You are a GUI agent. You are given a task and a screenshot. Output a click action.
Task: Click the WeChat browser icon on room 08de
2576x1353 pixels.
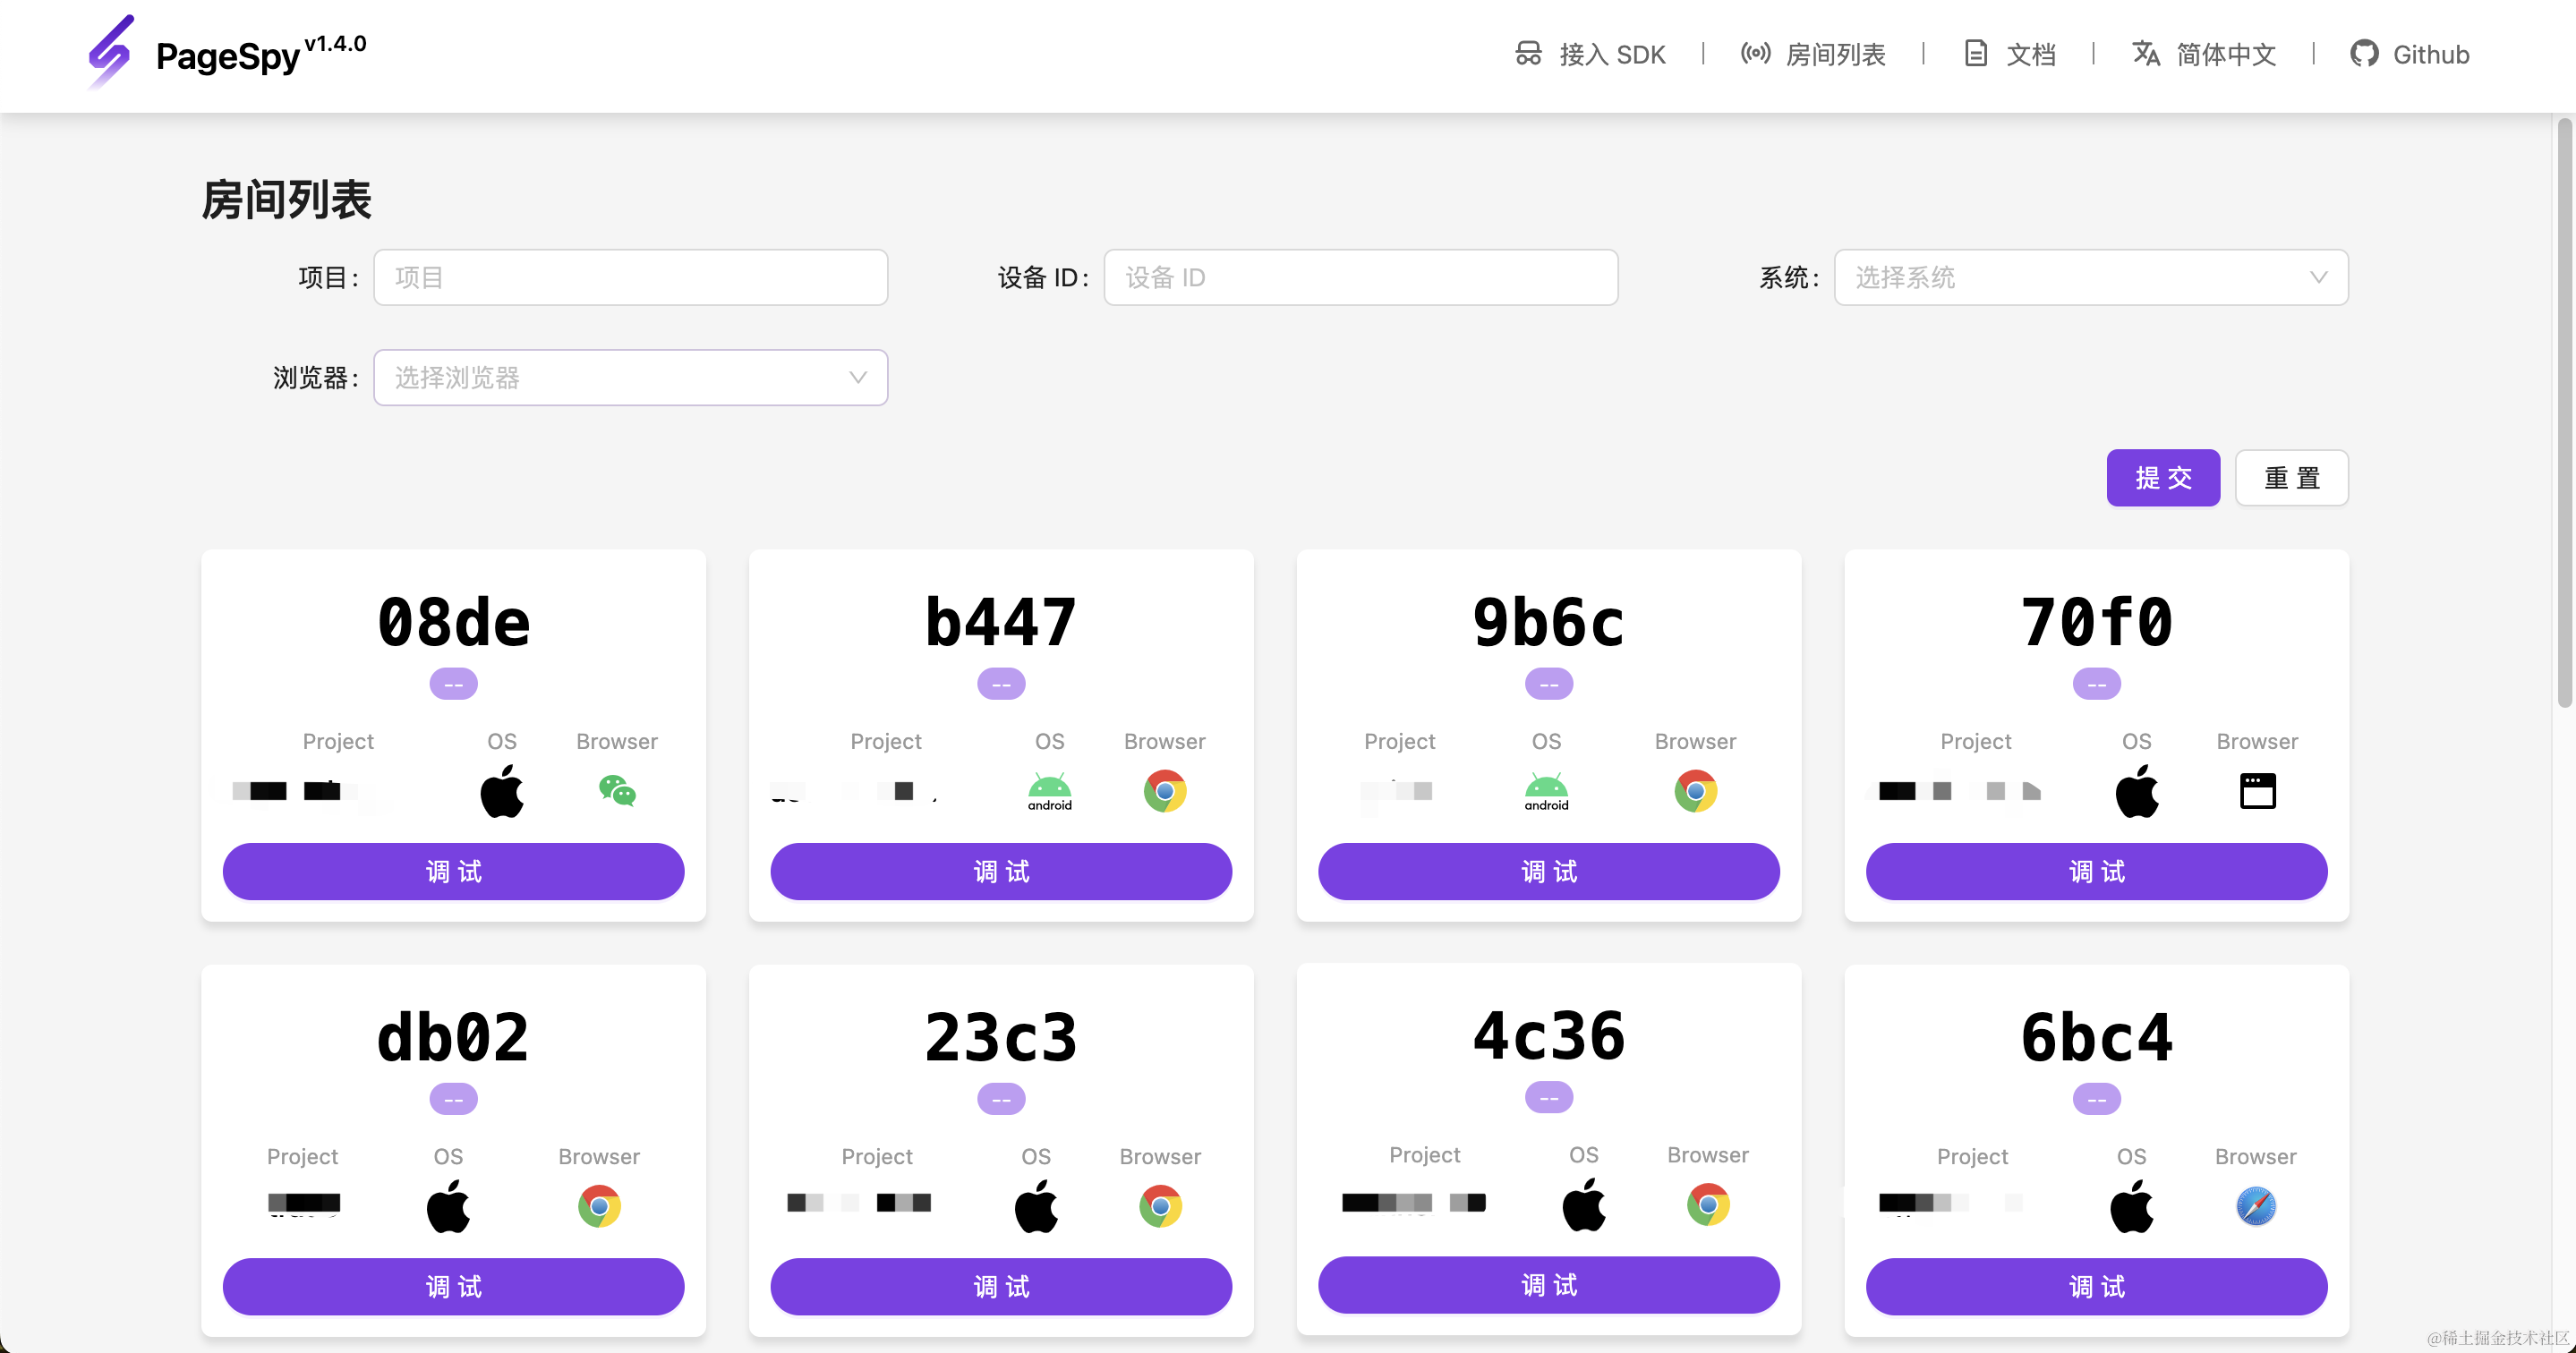[x=617, y=791]
